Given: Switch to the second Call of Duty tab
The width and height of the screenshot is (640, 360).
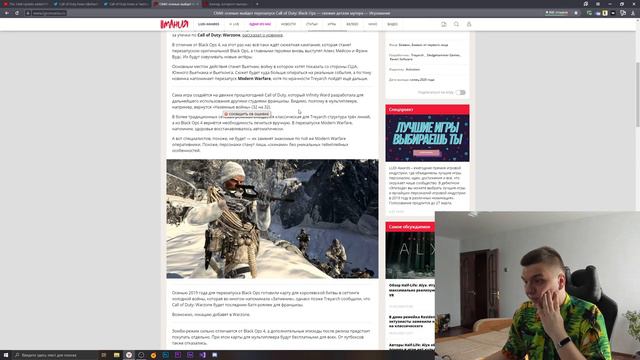Looking at the screenshot, I should (76, 4).
